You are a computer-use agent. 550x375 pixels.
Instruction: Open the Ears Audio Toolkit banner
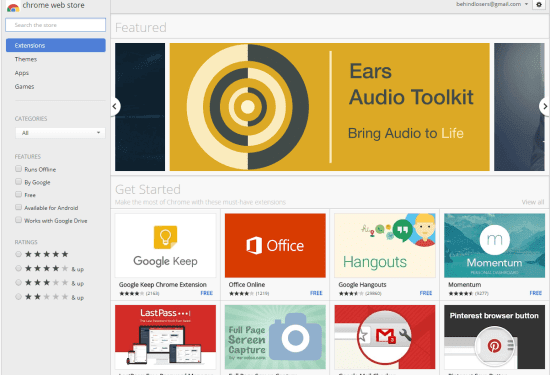329,107
